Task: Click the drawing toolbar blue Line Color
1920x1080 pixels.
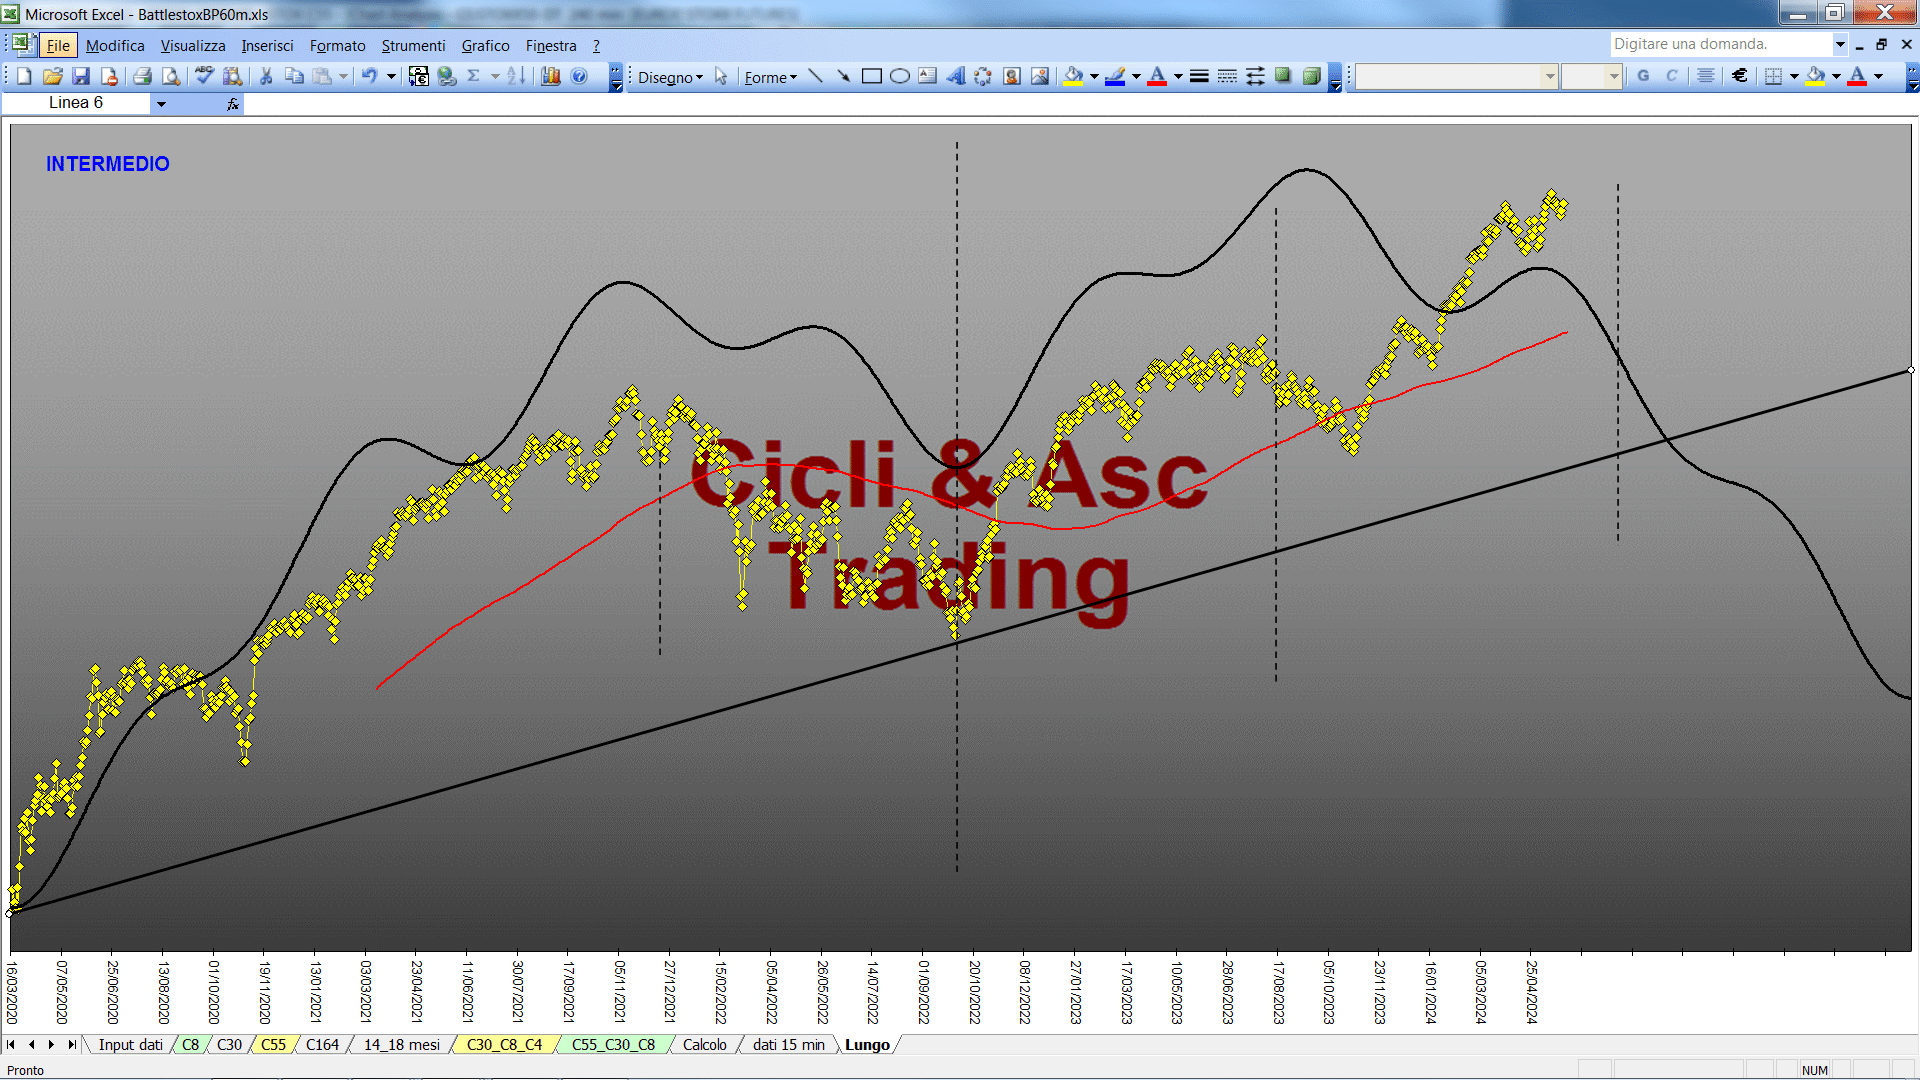Action: (1116, 76)
